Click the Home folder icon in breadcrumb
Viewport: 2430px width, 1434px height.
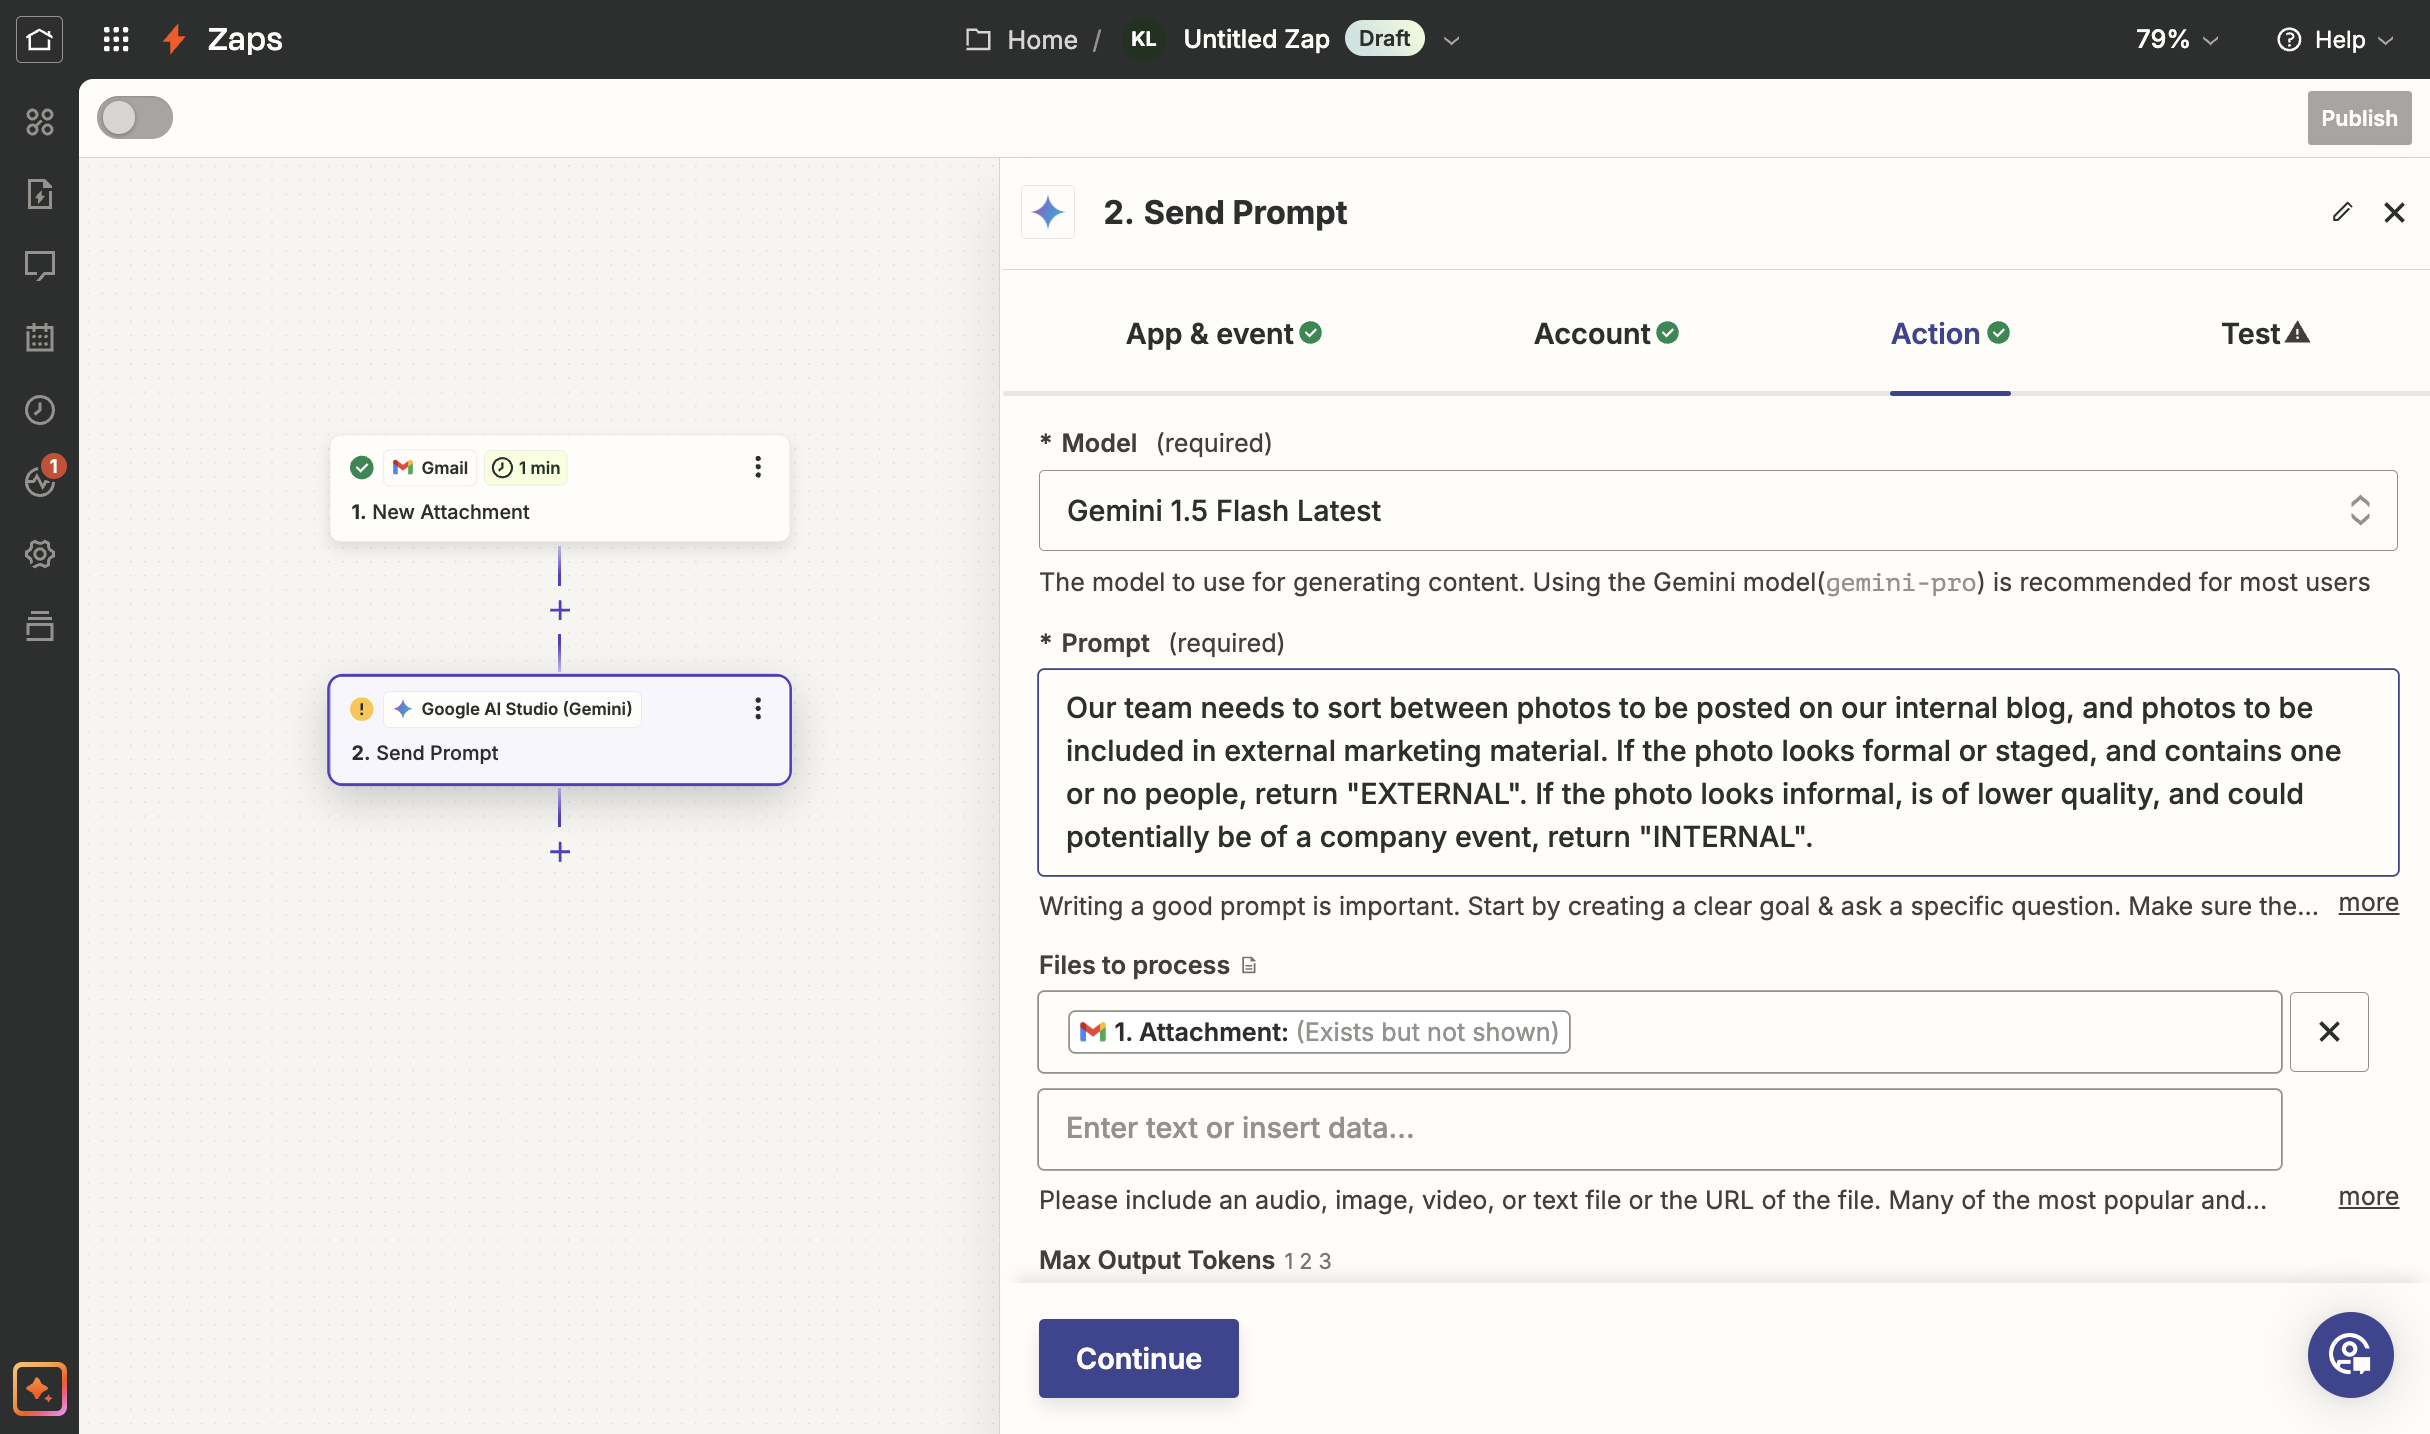(978, 39)
